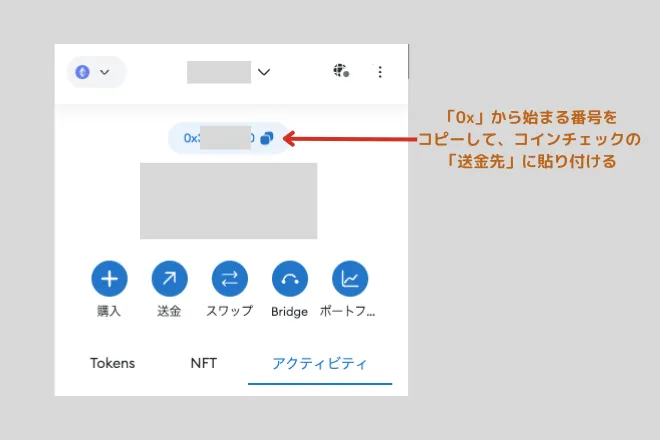
Task: Open the connected sites globe icon
Action: click(x=341, y=71)
